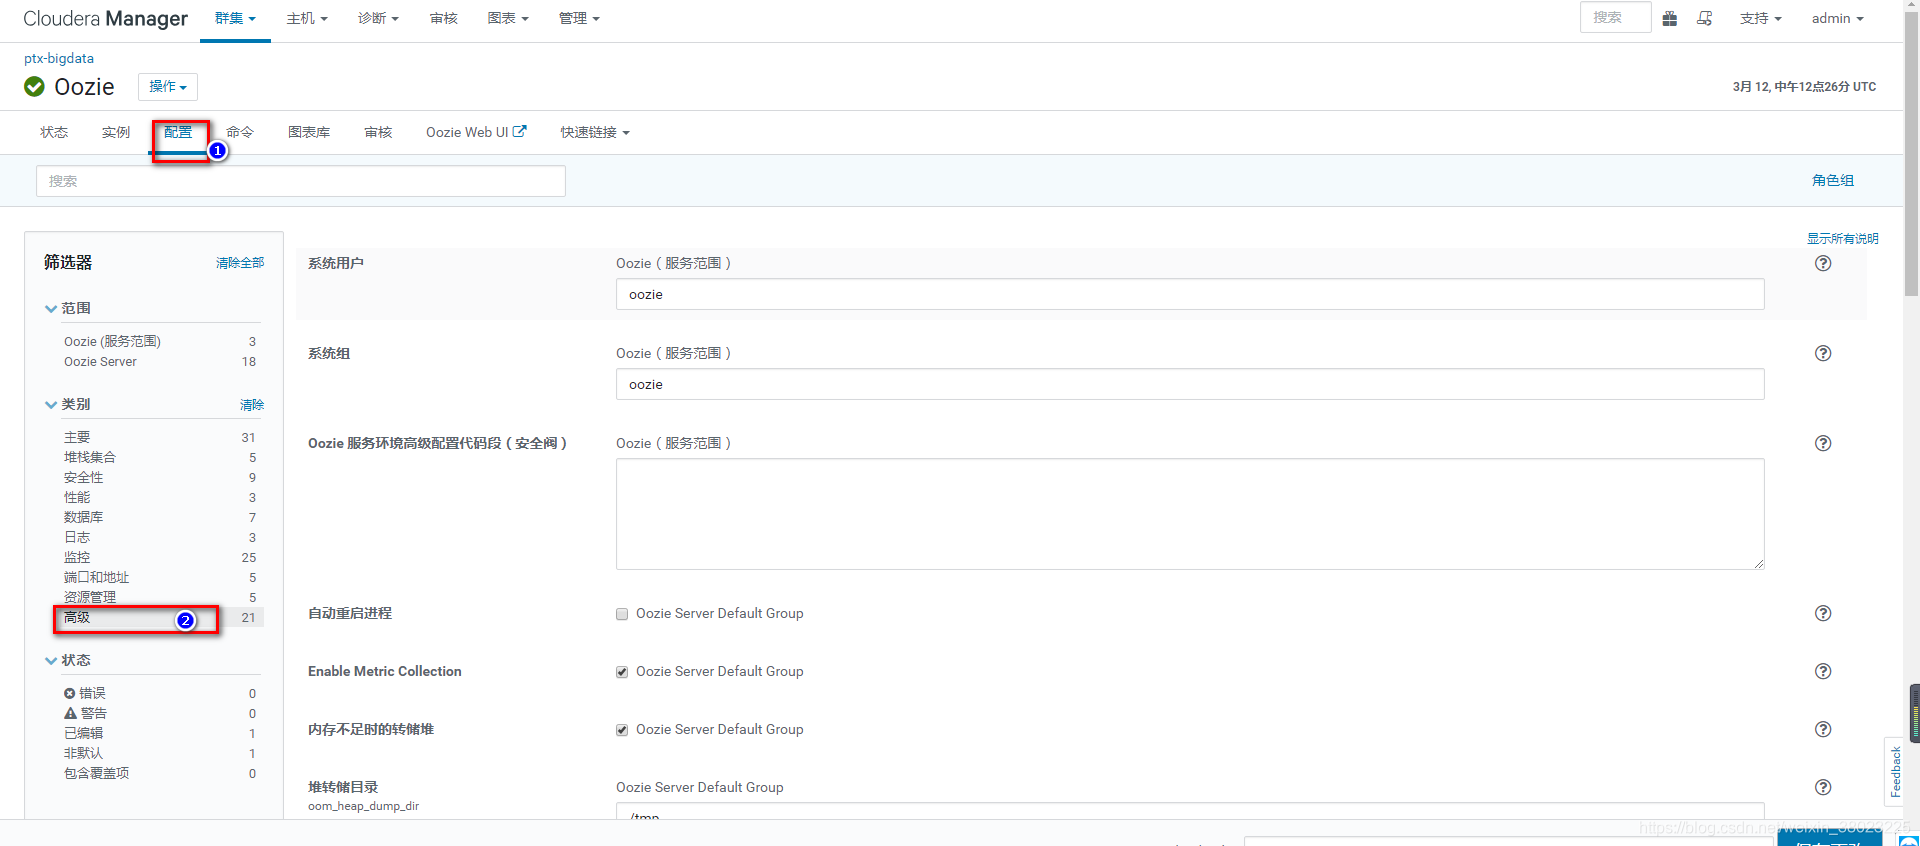Click 清除 next to 类别
The image size is (1920, 846).
coord(252,405)
